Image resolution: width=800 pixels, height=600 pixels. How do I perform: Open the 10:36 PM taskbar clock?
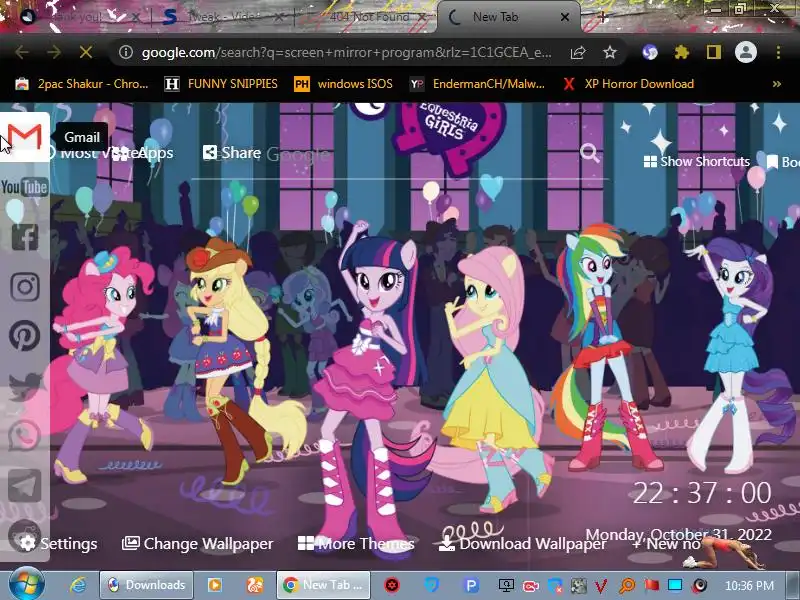point(749,586)
